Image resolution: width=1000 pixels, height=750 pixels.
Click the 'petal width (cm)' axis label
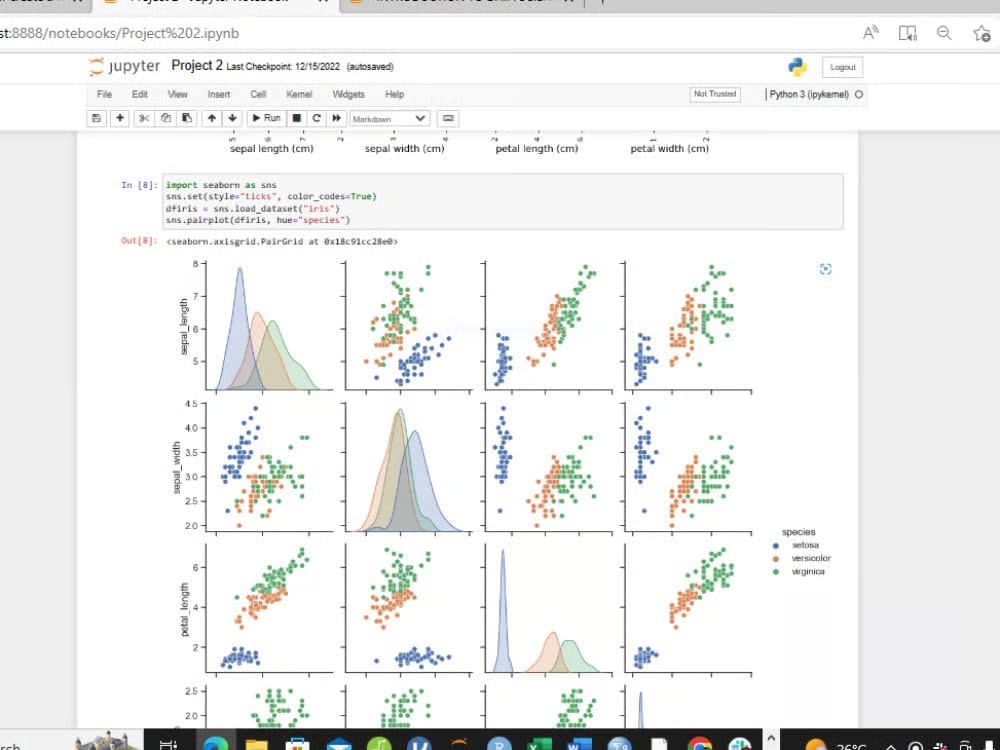670,149
